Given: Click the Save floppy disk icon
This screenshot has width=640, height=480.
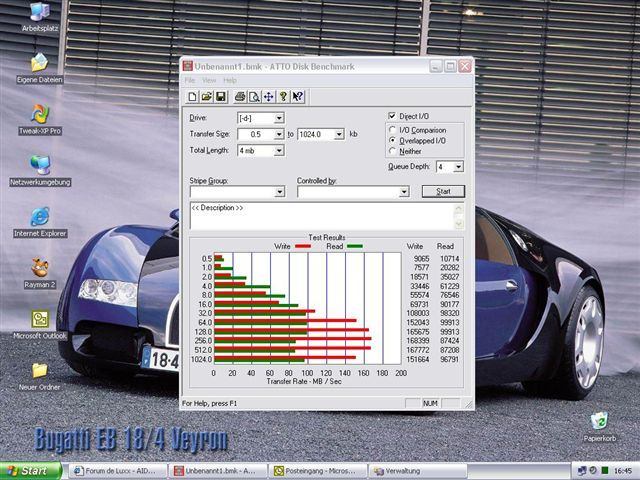Looking at the screenshot, I should [221, 97].
